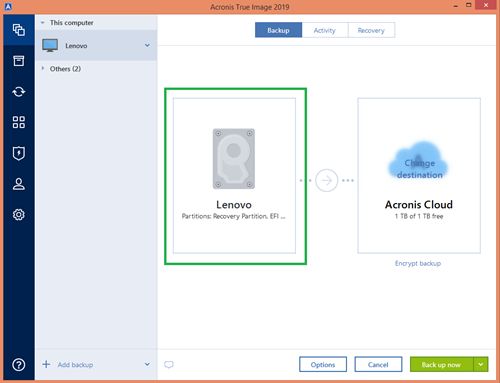Collapse the This computer section
The image size is (500, 383).
[x=43, y=23]
